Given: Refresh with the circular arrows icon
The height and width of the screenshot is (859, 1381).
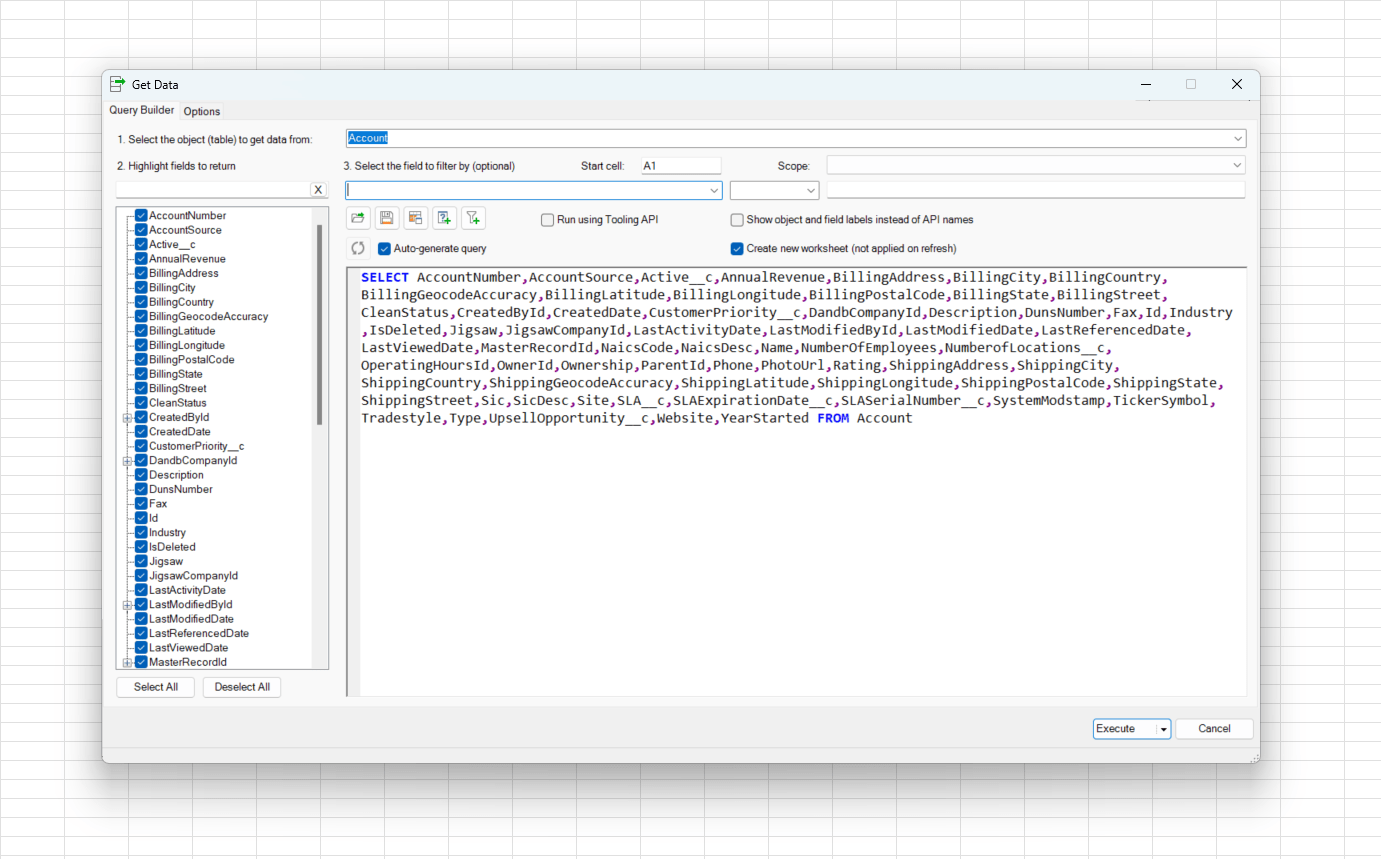Looking at the screenshot, I should click(358, 248).
